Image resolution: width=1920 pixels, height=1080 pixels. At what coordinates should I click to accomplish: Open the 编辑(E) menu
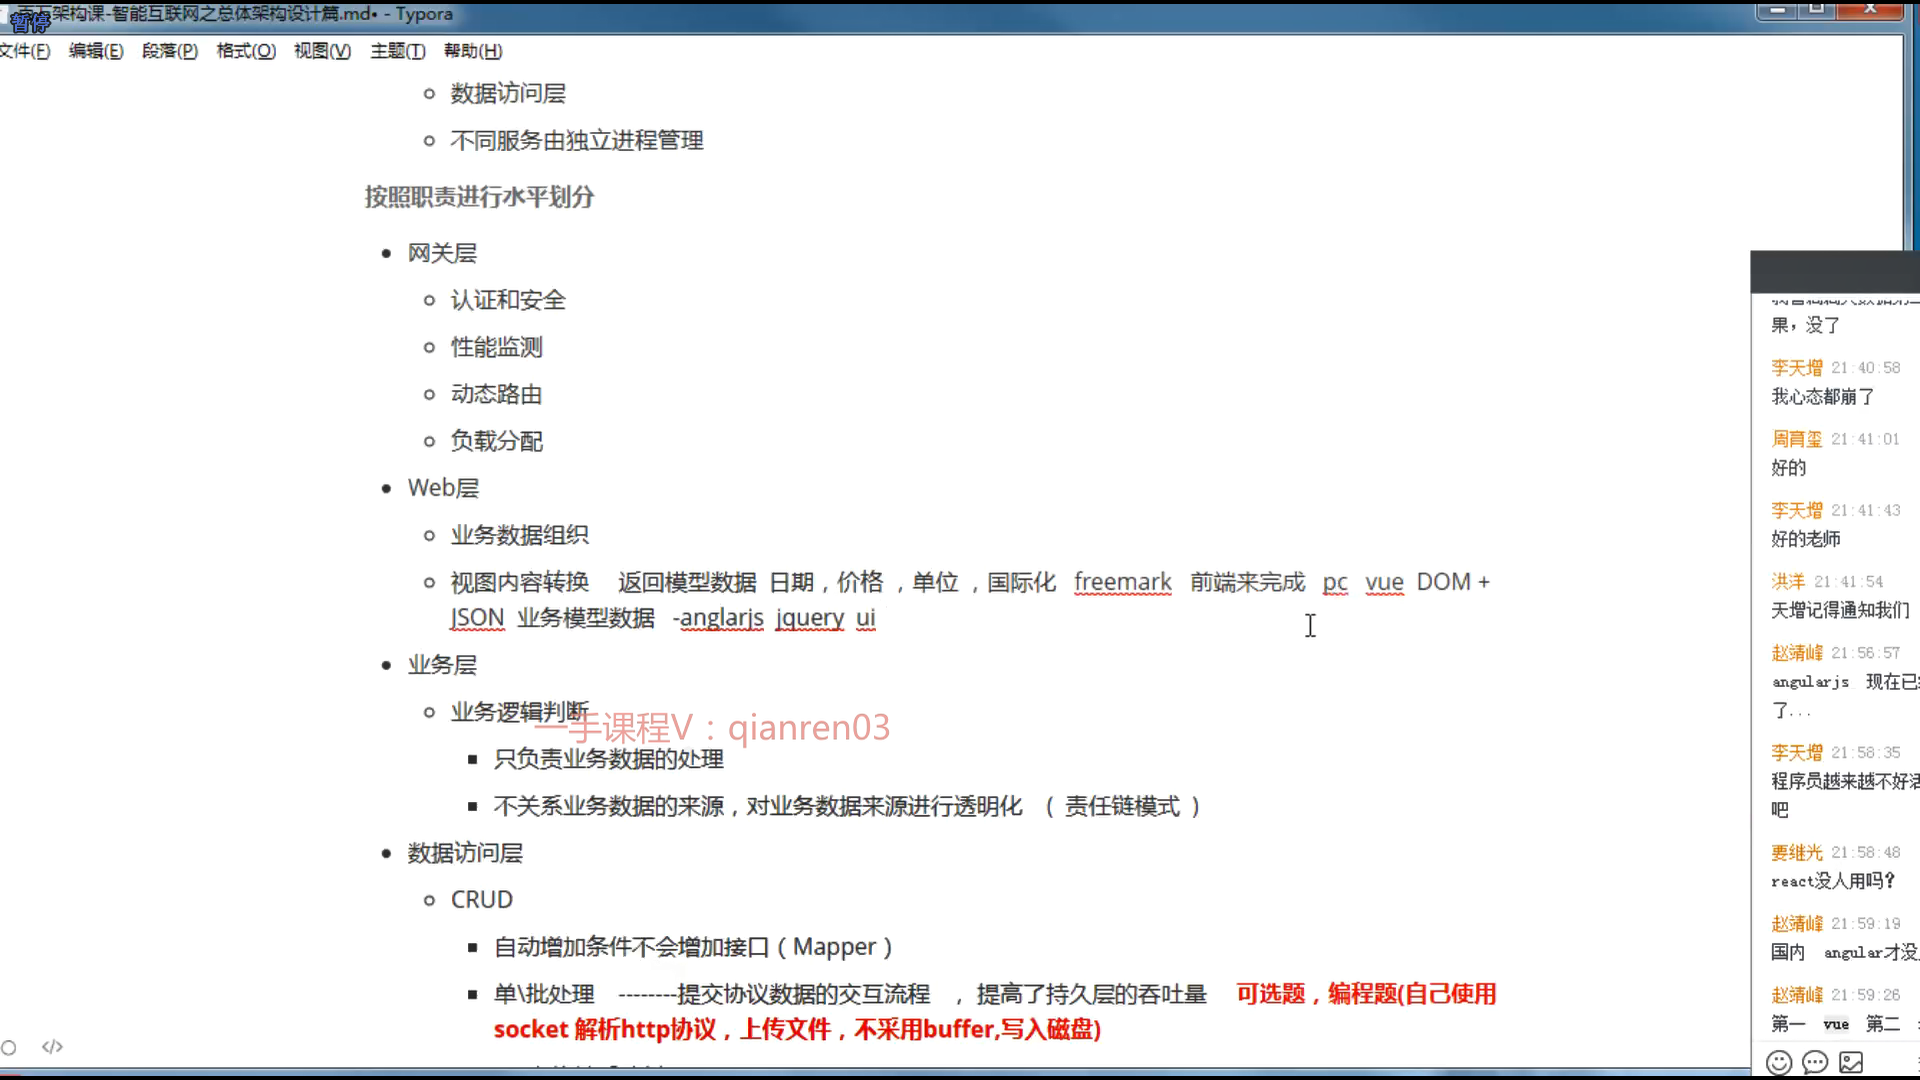pyautogui.click(x=96, y=51)
